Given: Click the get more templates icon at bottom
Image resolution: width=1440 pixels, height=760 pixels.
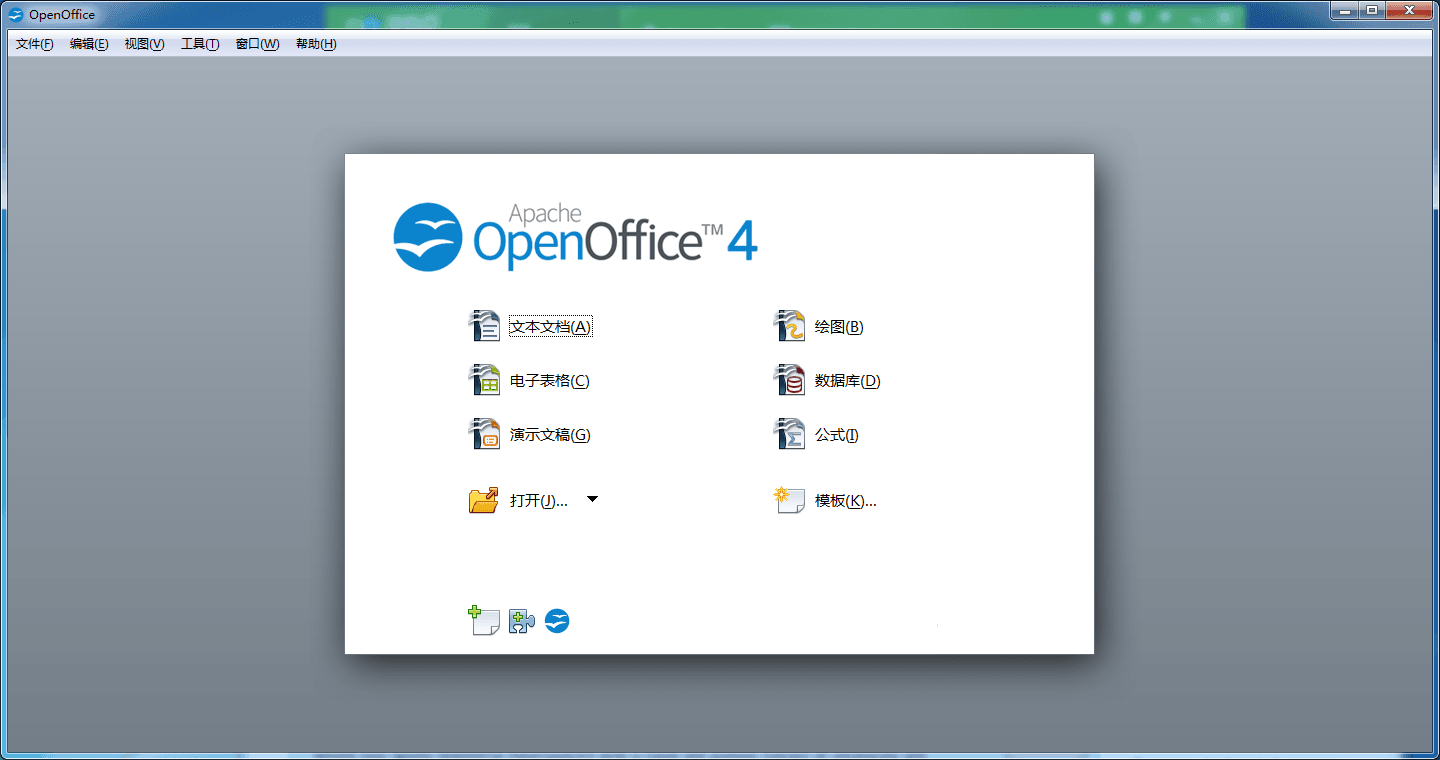Looking at the screenshot, I should click(x=484, y=621).
